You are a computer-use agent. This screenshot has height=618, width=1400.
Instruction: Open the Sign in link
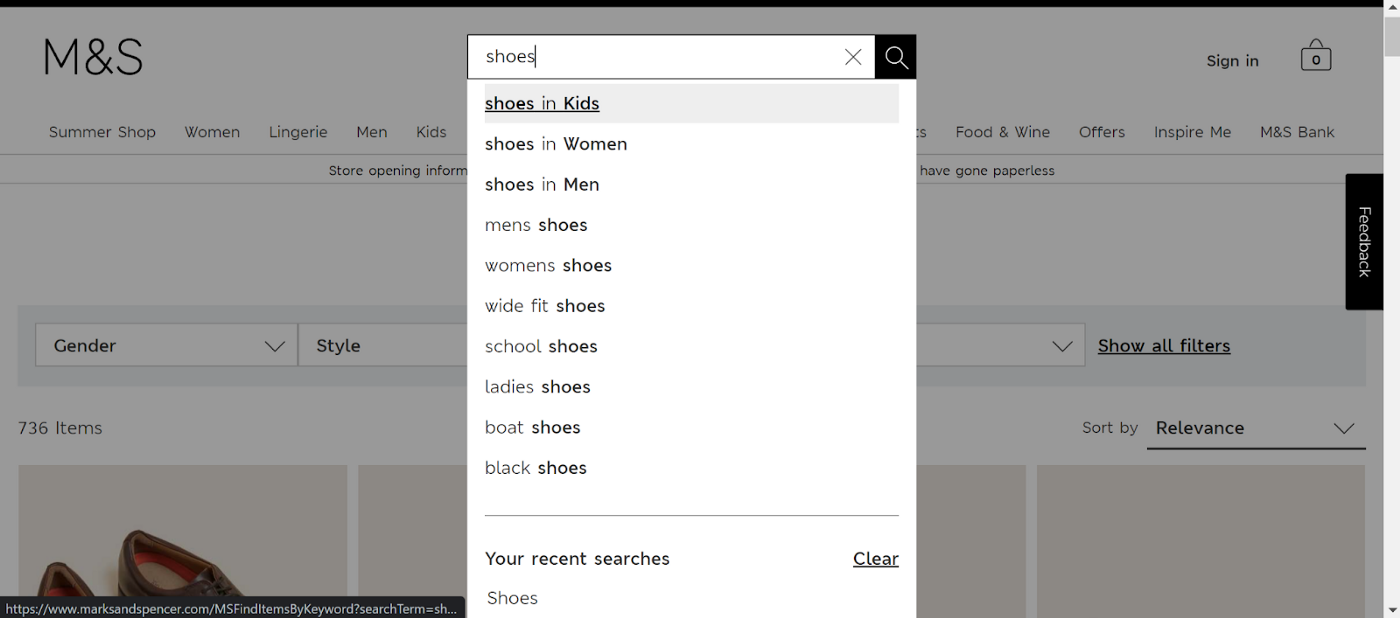tap(1232, 61)
